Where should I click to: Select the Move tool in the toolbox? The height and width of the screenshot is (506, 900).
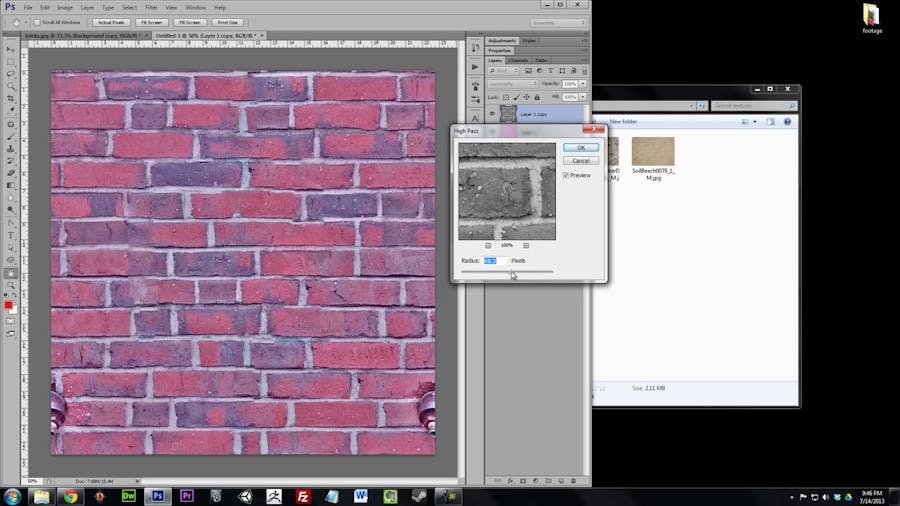click(x=11, y=49)
